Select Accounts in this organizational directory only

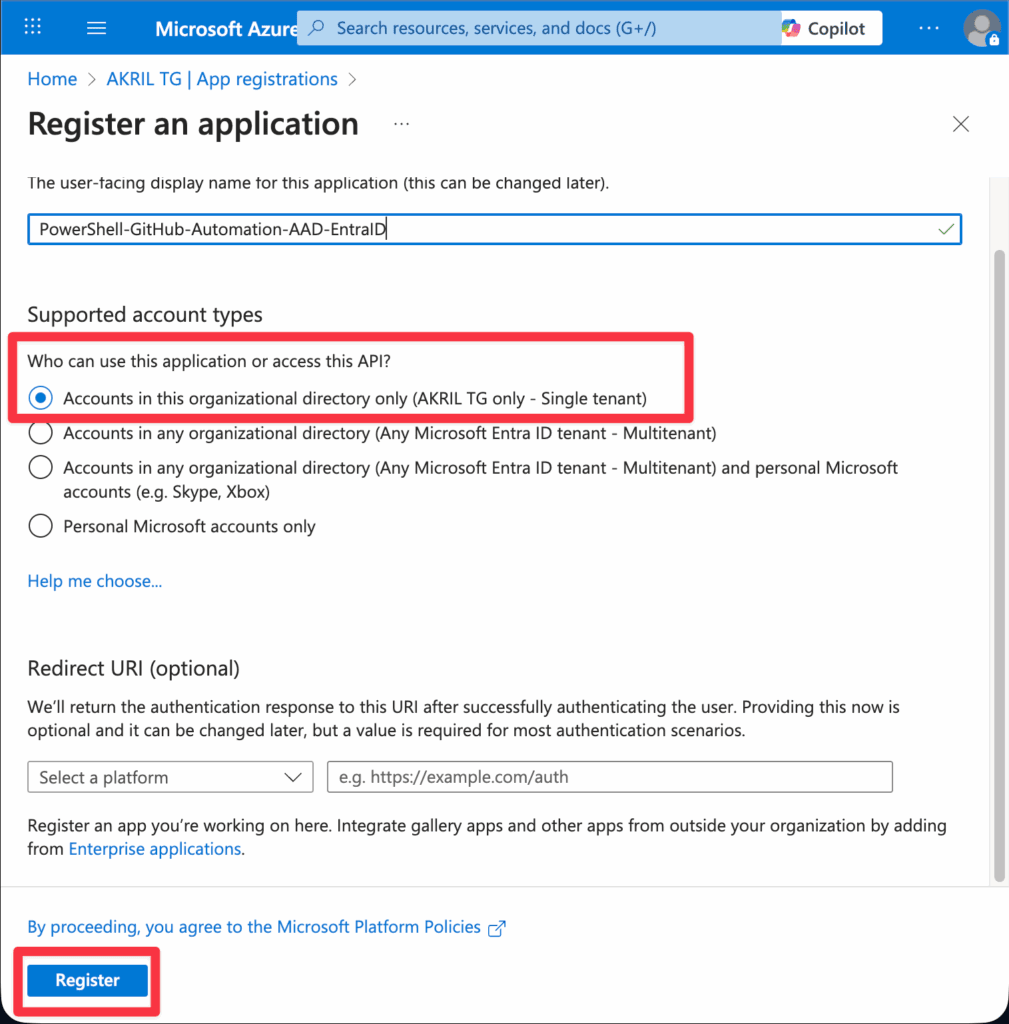click(x=40, y=397)
